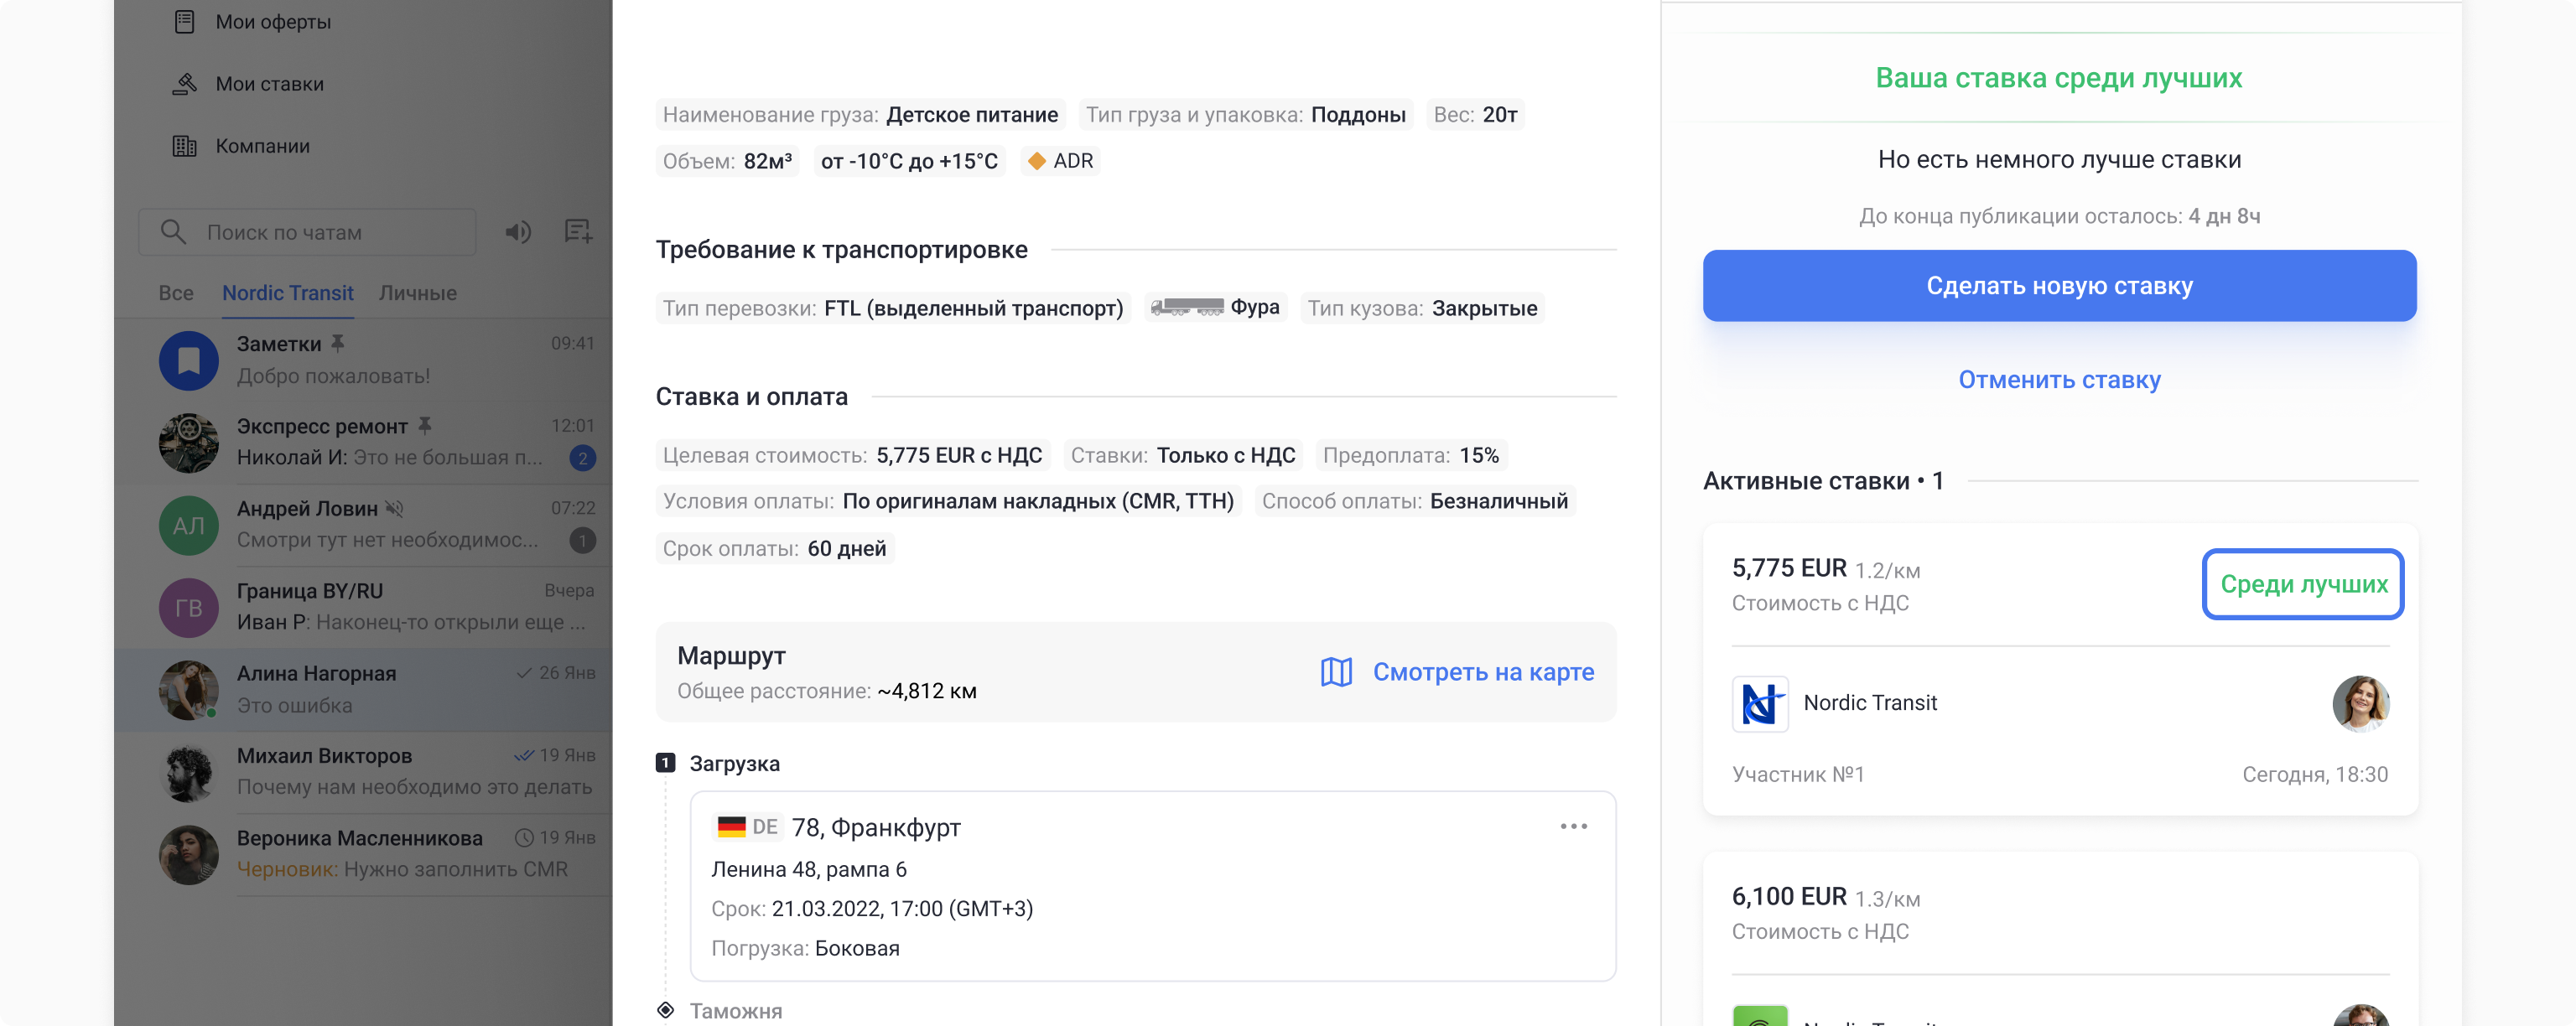2576x1026 pixels.
Task: Click the Срок оплаты 60 дней chip
Action: (x=774, y=548)
